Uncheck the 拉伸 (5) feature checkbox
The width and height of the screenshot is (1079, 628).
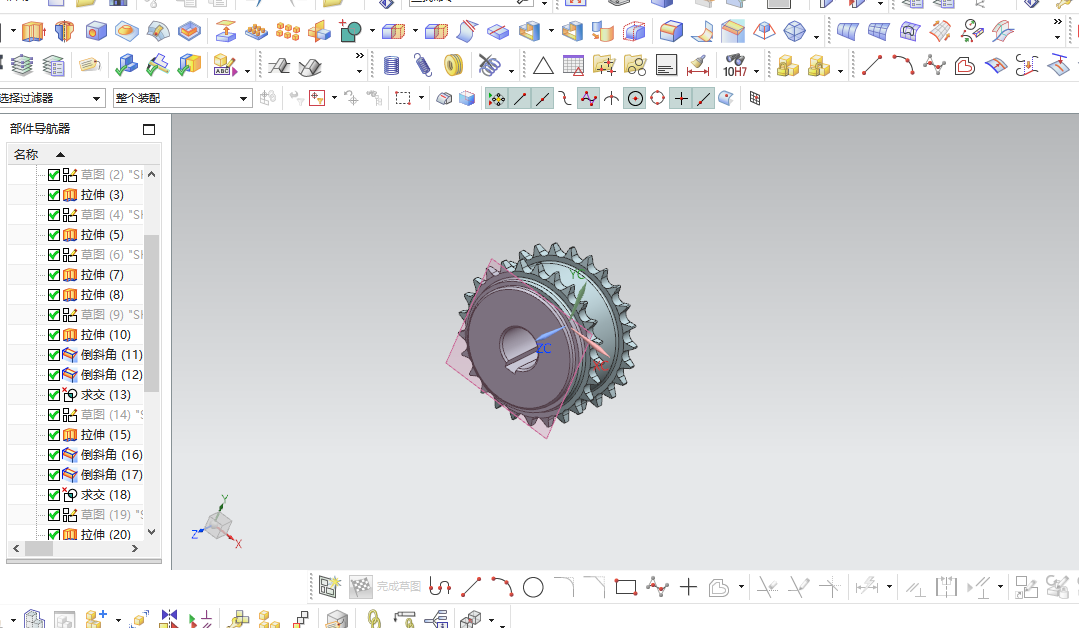click(x=54, y=235)
